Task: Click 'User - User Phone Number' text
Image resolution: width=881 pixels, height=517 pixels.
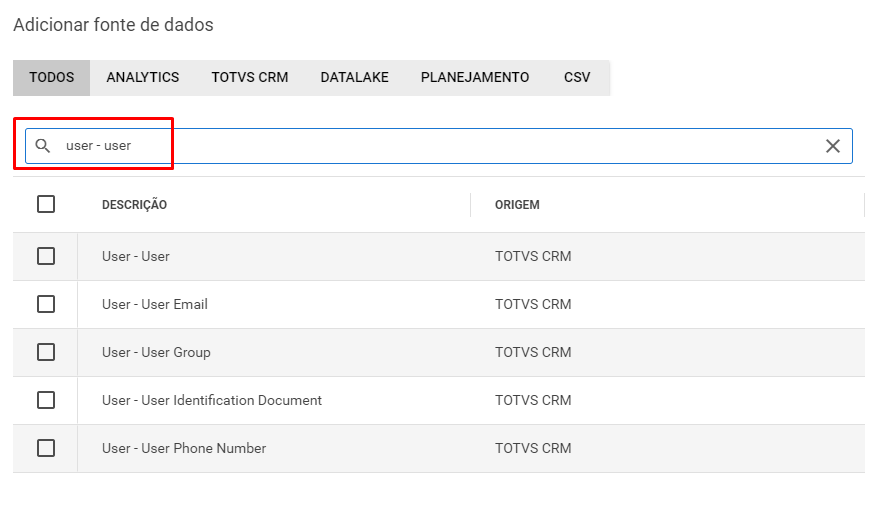Action: pos(184,448)
